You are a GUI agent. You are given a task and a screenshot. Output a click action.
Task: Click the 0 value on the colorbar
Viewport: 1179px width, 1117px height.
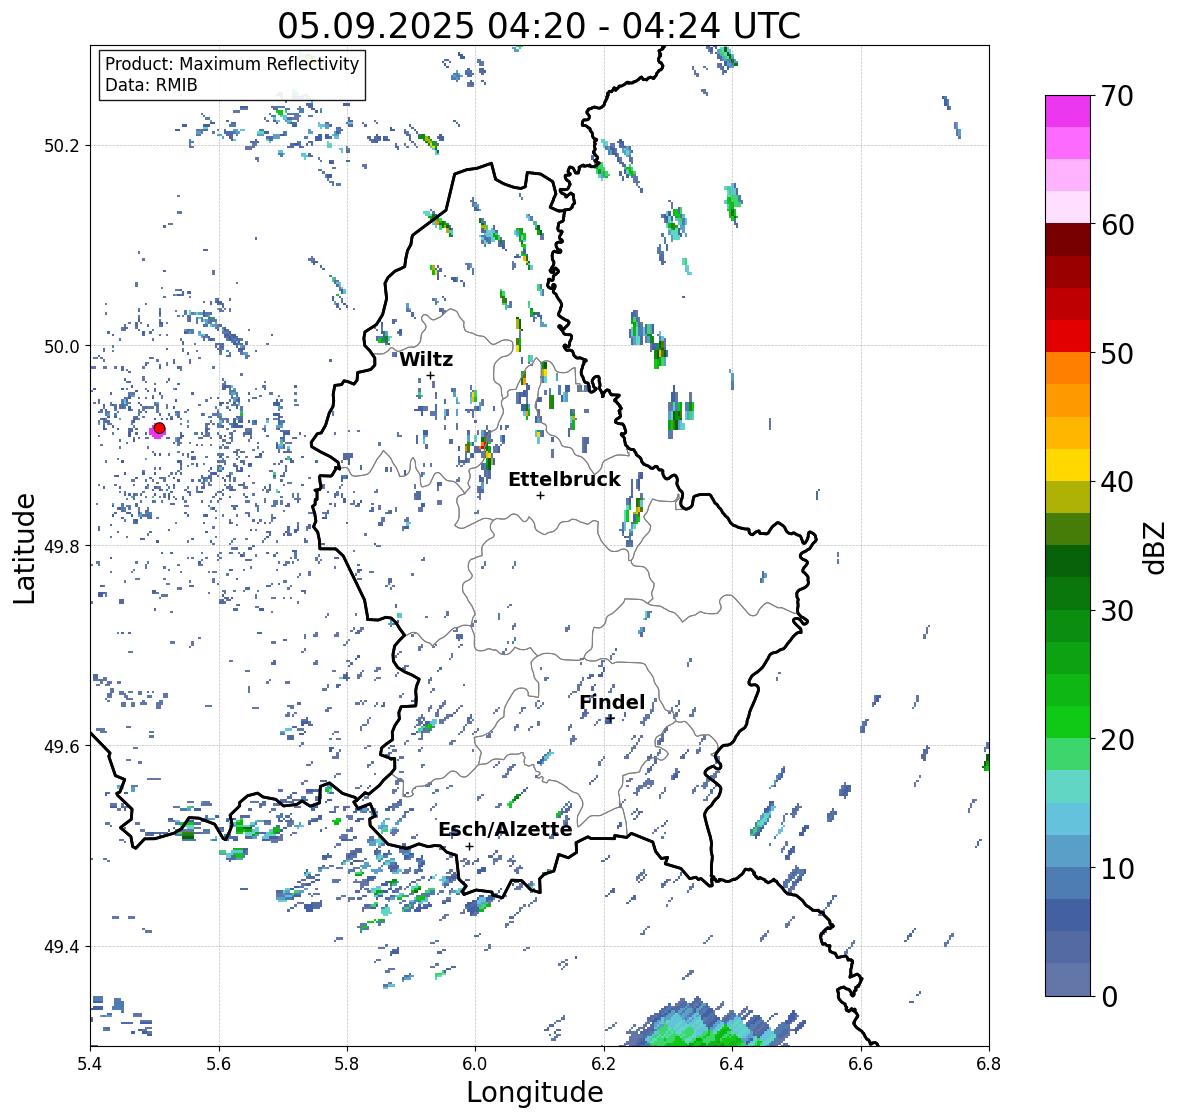[x=1109, y=997]
